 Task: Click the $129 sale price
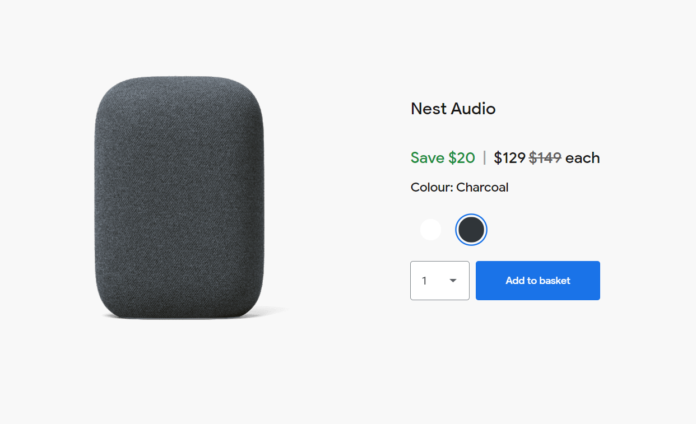click(510, 158)
